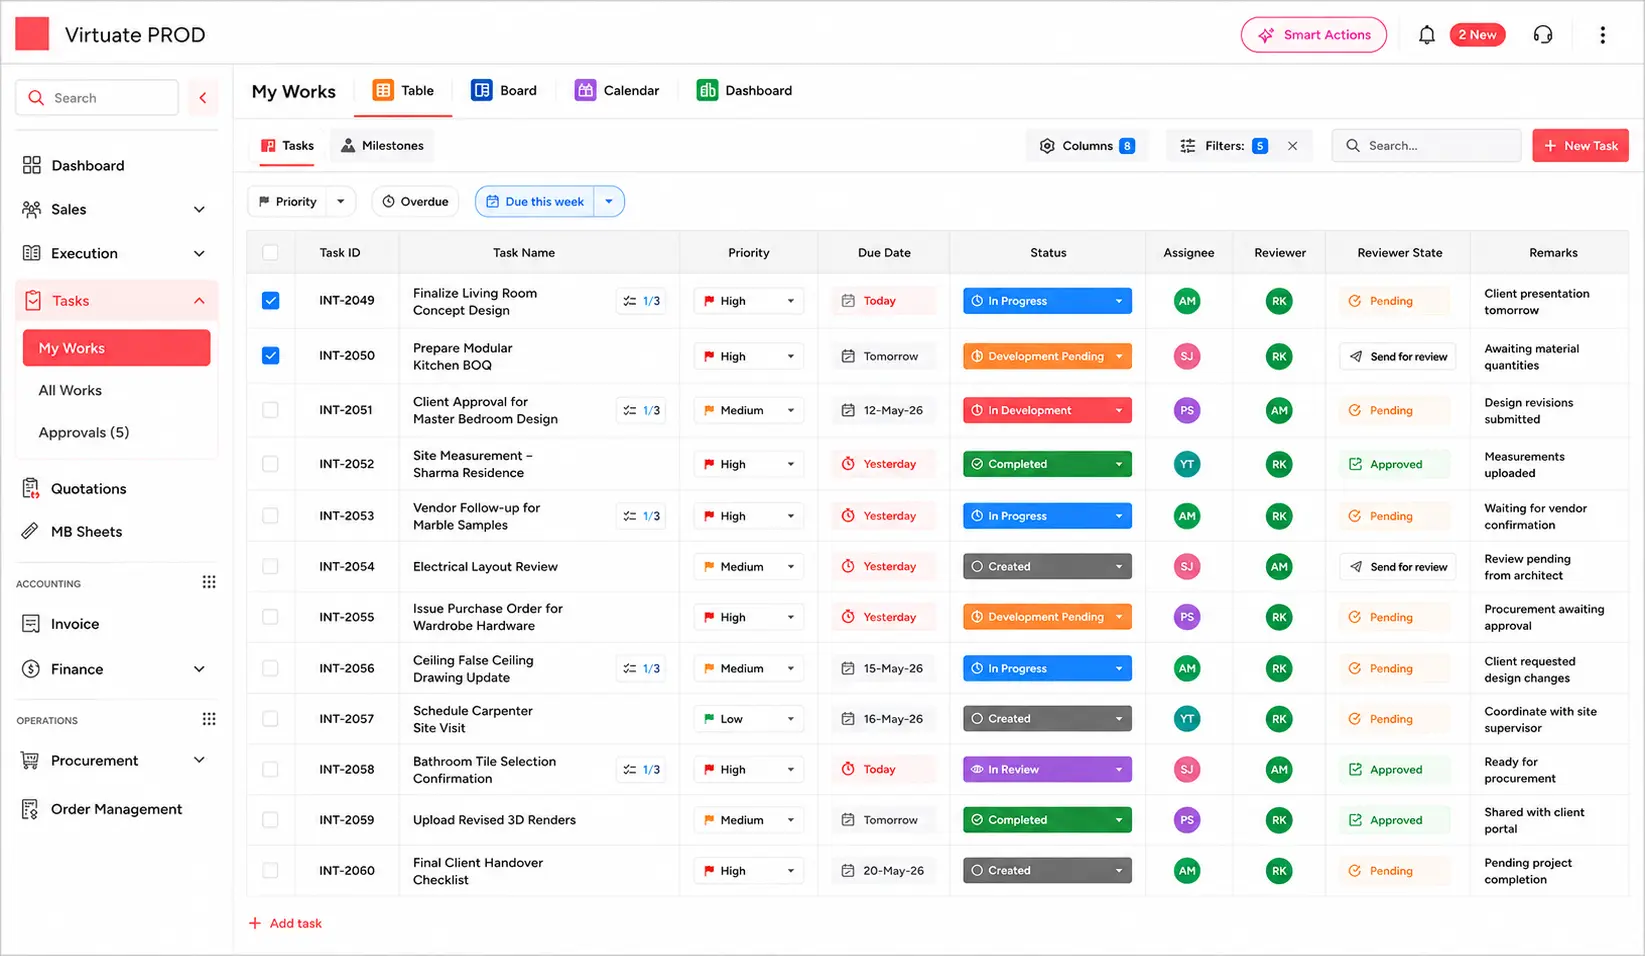Image resolution: width=1645 pixels, height=956 pixels.
Task: Open the 2 New badge
Action: [1477, 35]
